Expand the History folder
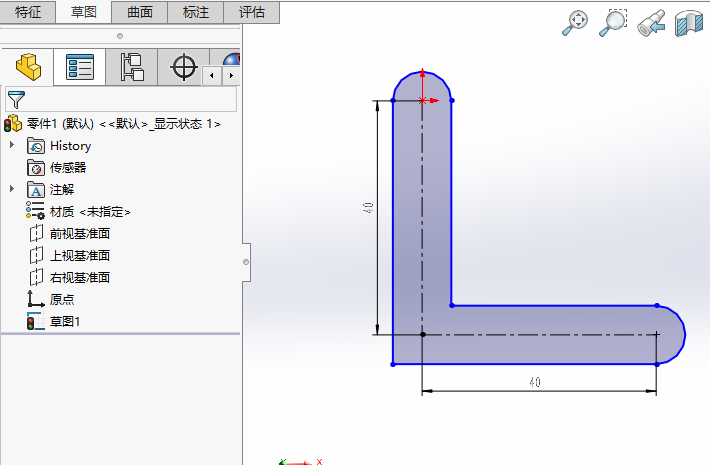This screenshot has height=465, width=710. coord(12,145)
